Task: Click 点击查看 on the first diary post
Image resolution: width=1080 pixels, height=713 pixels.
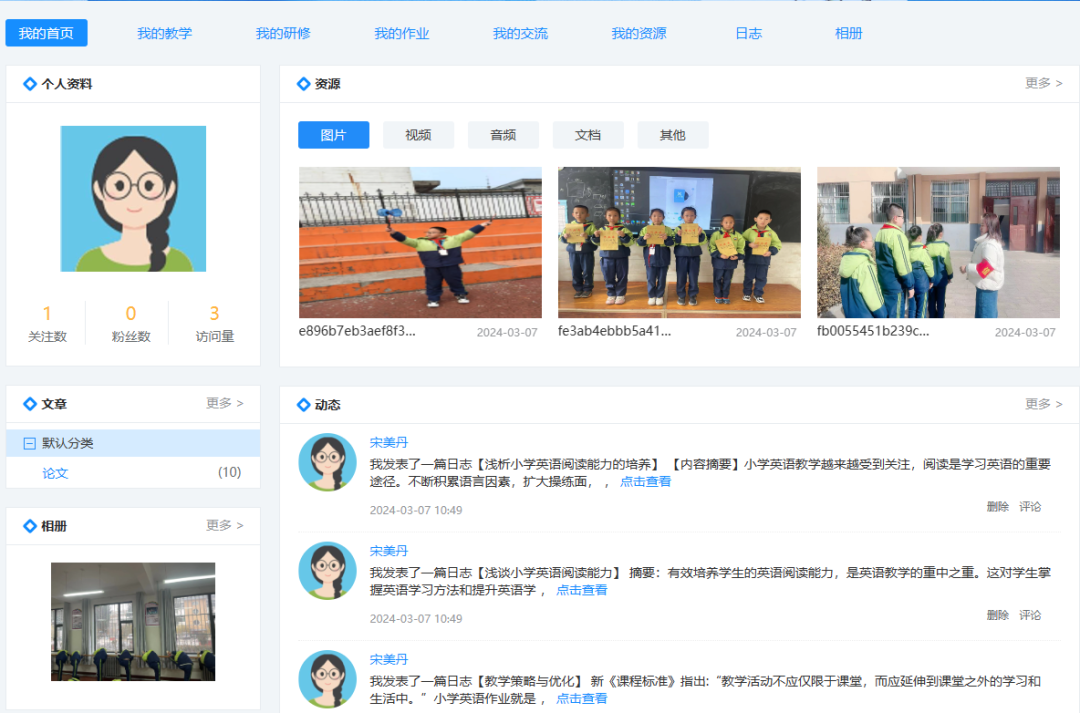Action: (645, 481)
